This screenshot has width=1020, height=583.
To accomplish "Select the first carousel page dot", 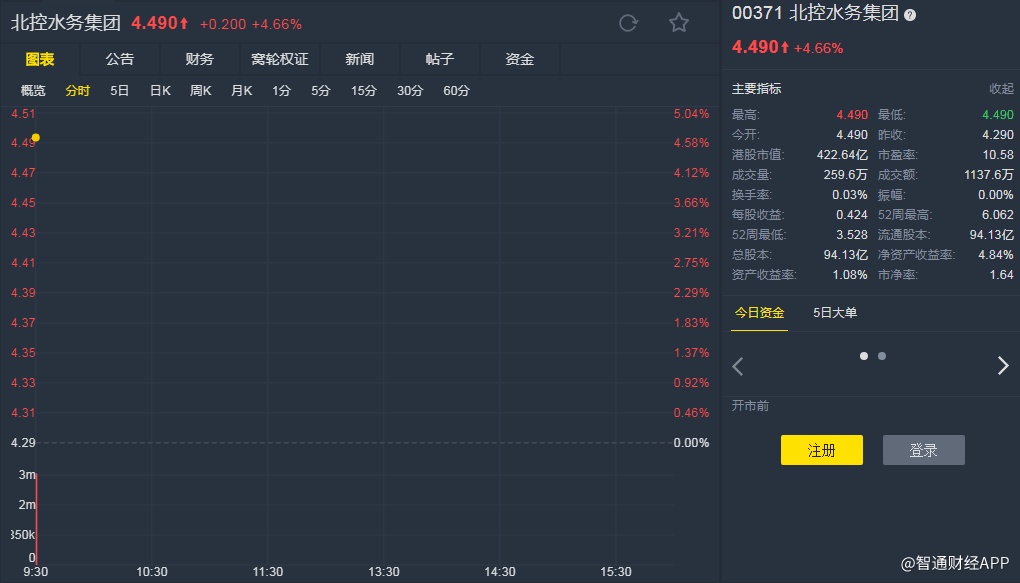I will click(x=864, y=356).
